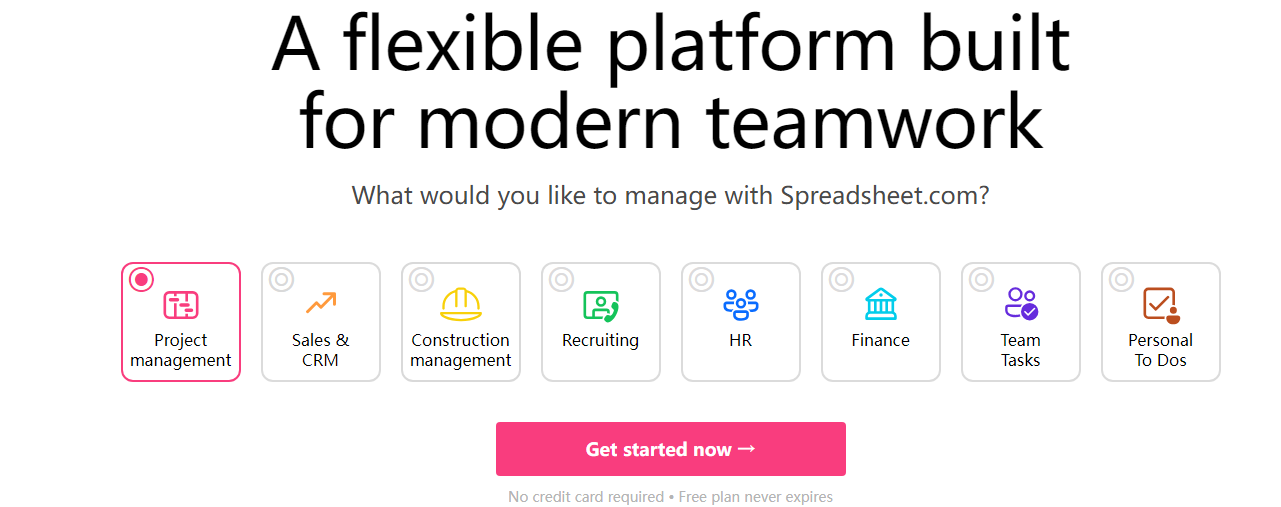Select the Personal To Dos radio button
Viewport: 1281px width, 507px height.
point(1121,279)
